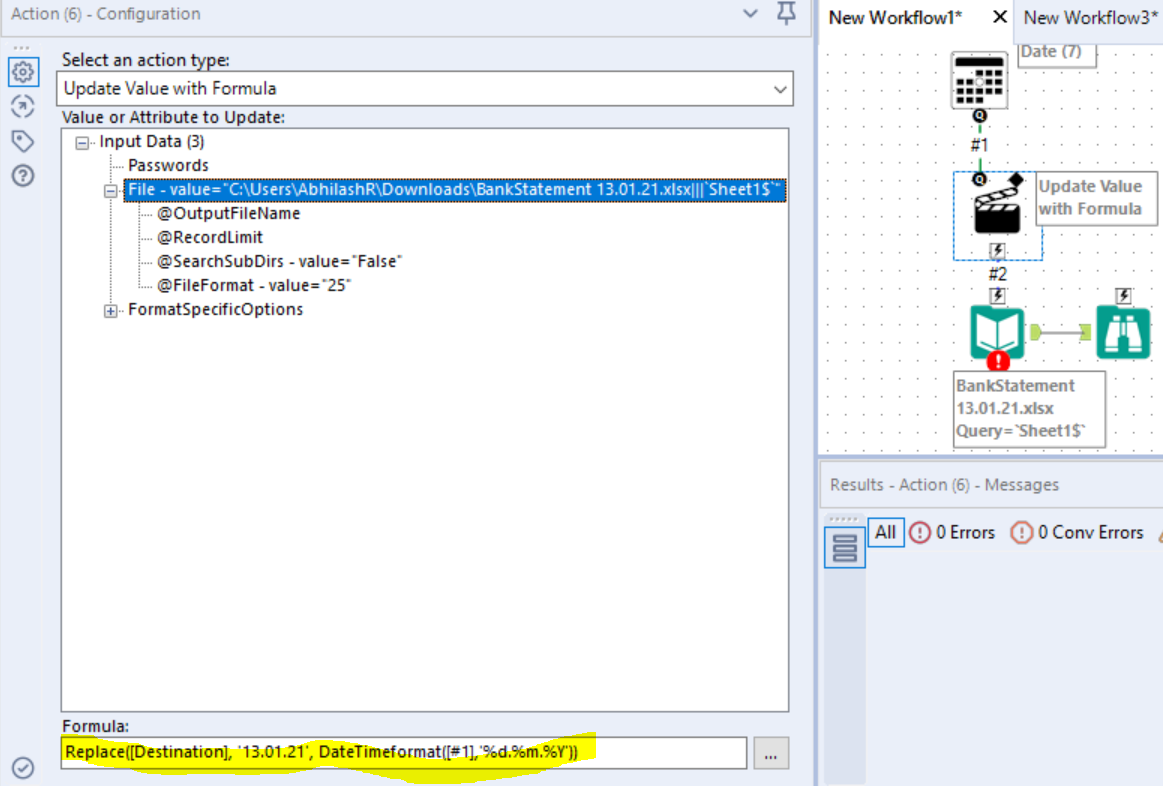
Task: Unpin the Action Configuration panel
Action: pos(786,15)
